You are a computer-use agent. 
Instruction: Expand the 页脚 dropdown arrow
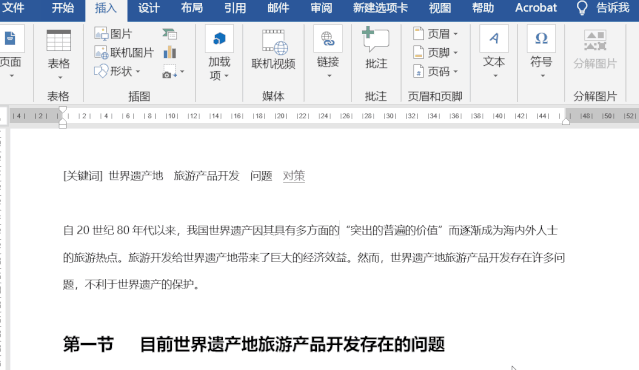456,53
